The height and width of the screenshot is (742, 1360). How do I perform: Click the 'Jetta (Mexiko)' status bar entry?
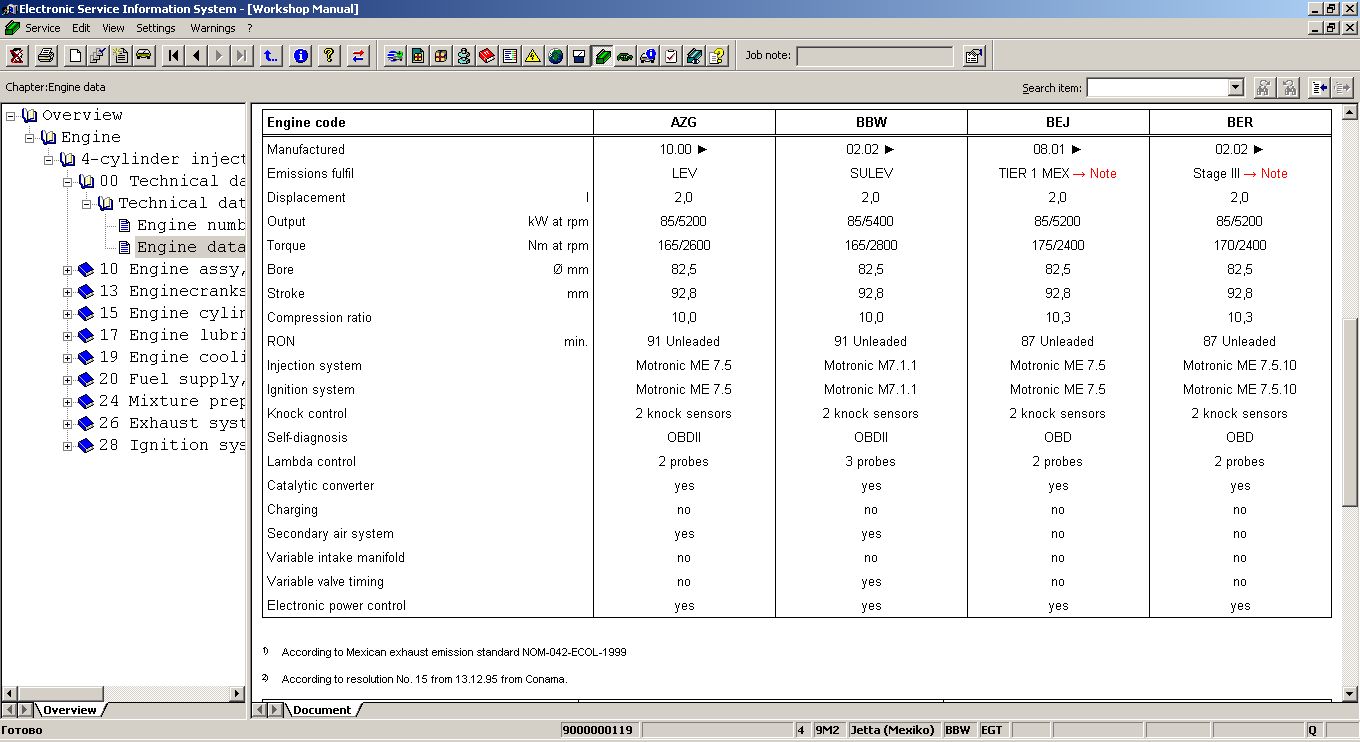pyautogui.click(x=892, y=730)
